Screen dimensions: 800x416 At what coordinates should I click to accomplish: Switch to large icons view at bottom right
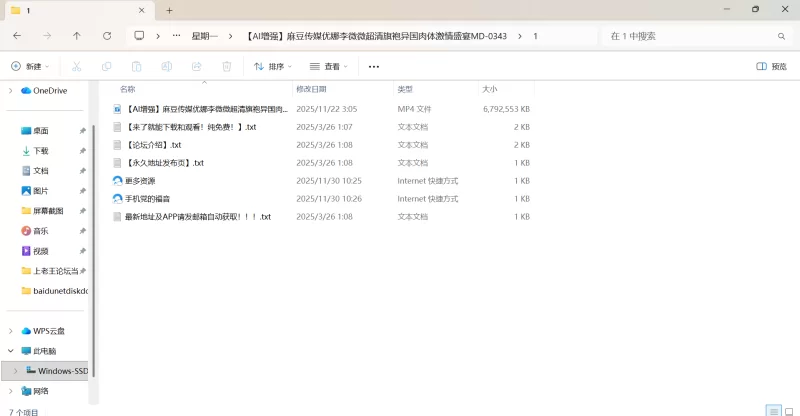(788, 410)
